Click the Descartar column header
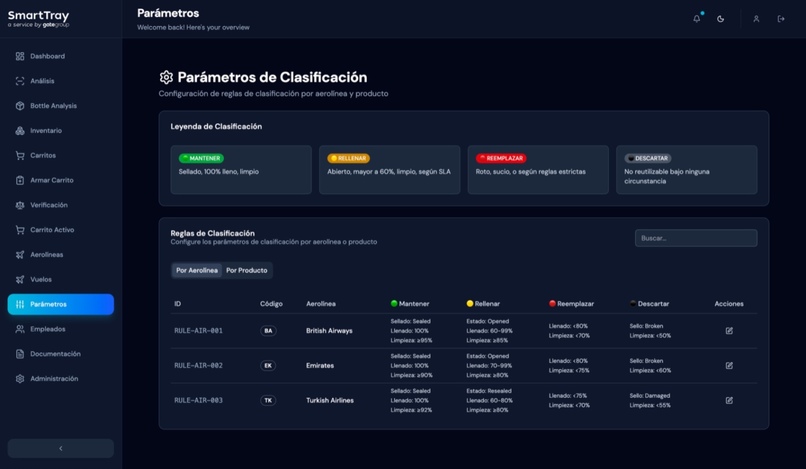The image size is (806, 469). click(x=649, y=304)
